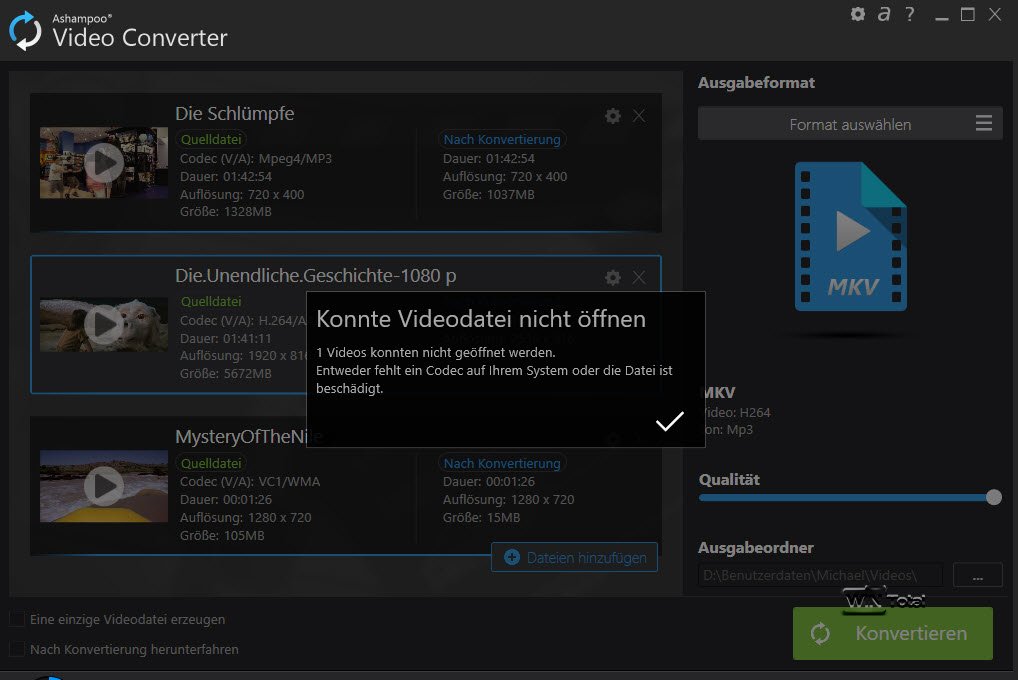Open help via the question mark icon

coord(910,14)
